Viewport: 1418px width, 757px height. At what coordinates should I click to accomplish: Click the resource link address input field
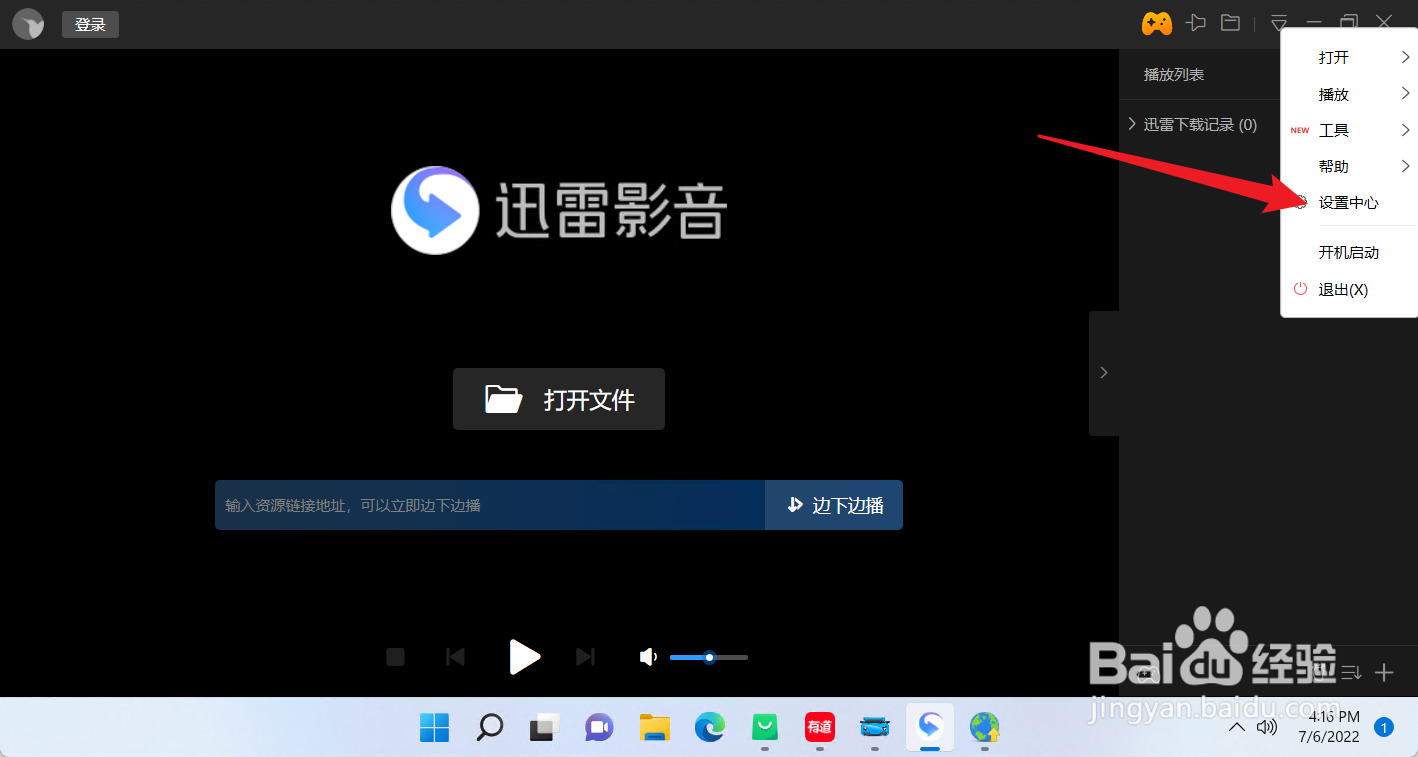490,505
